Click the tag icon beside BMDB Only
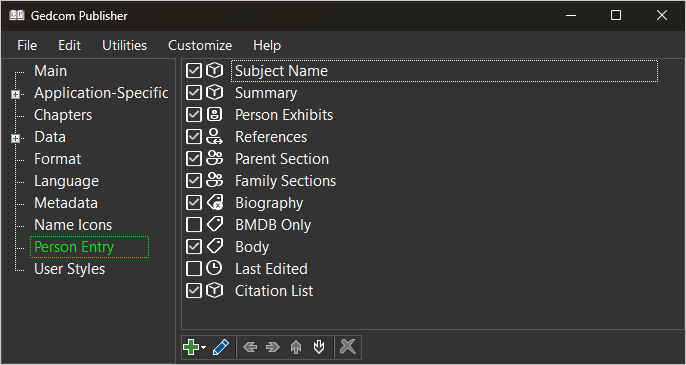 click(214, 225)
